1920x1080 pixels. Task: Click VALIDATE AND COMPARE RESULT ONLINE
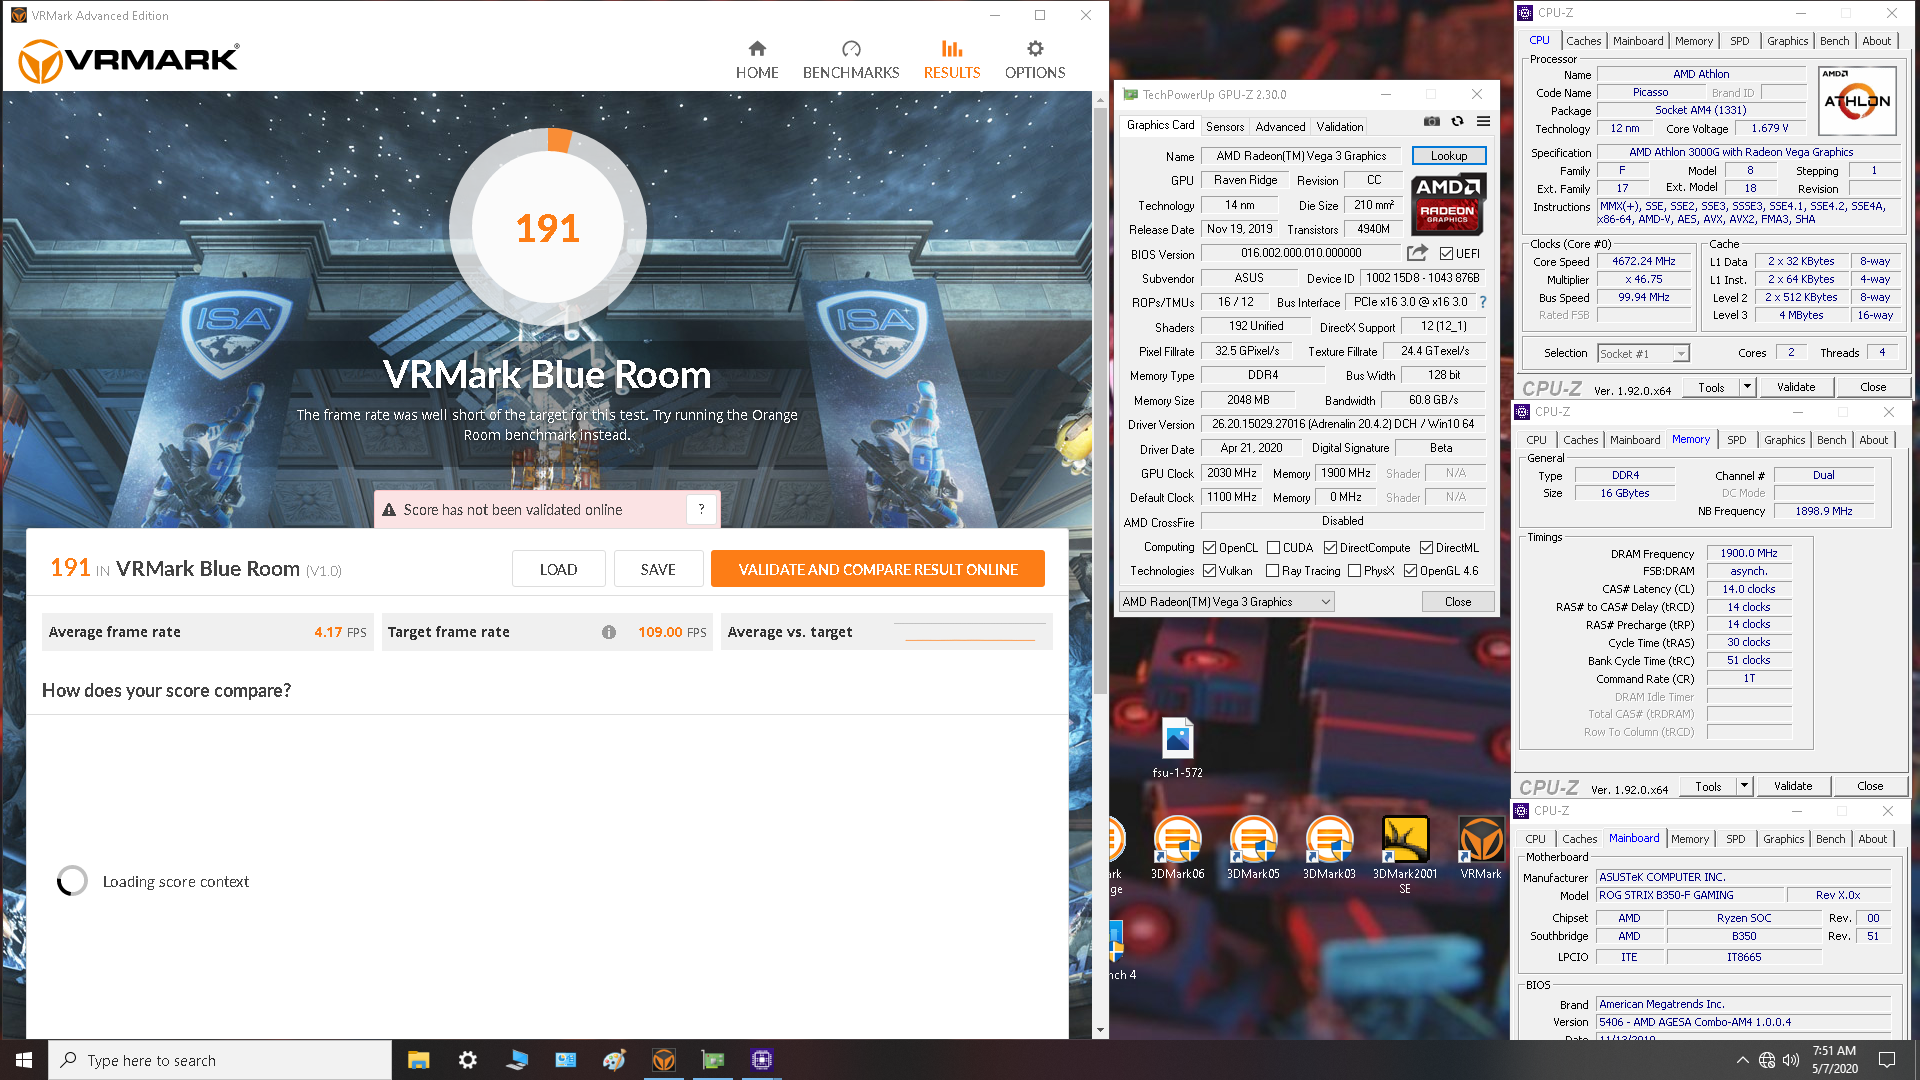(878, 569)
